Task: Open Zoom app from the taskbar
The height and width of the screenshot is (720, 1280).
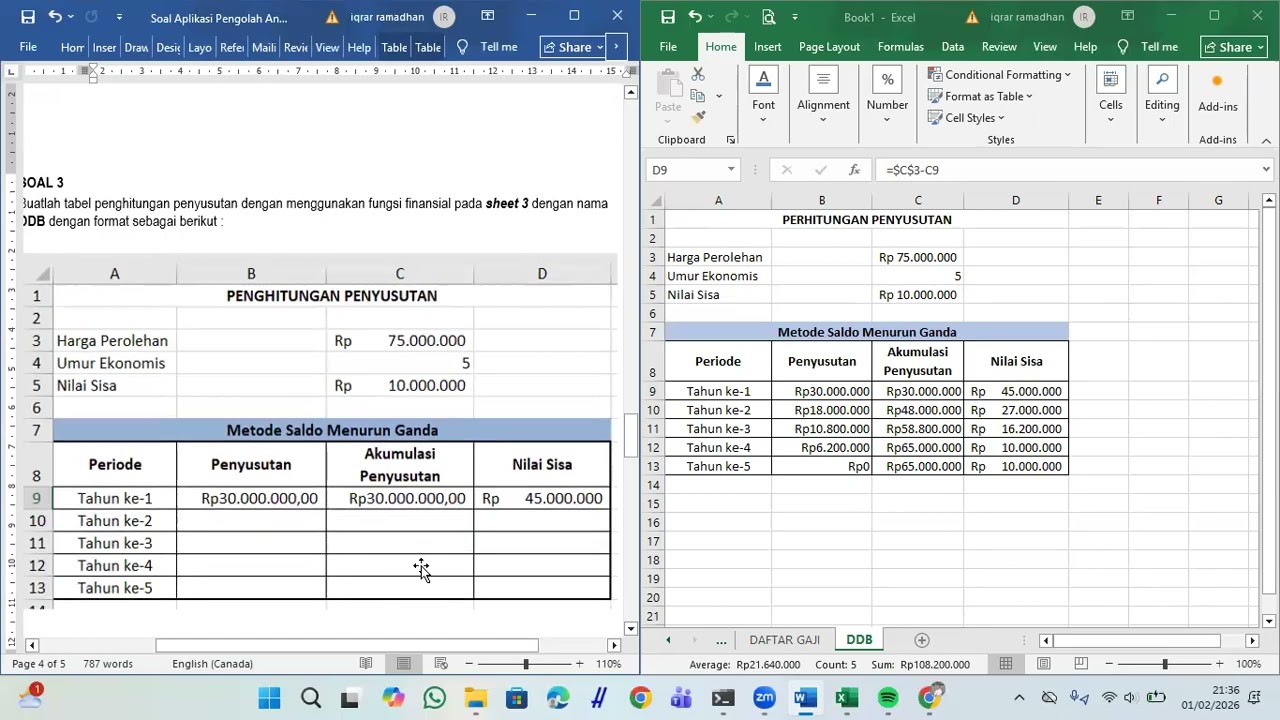Action: pyautogui.click(x=764, y=698)
